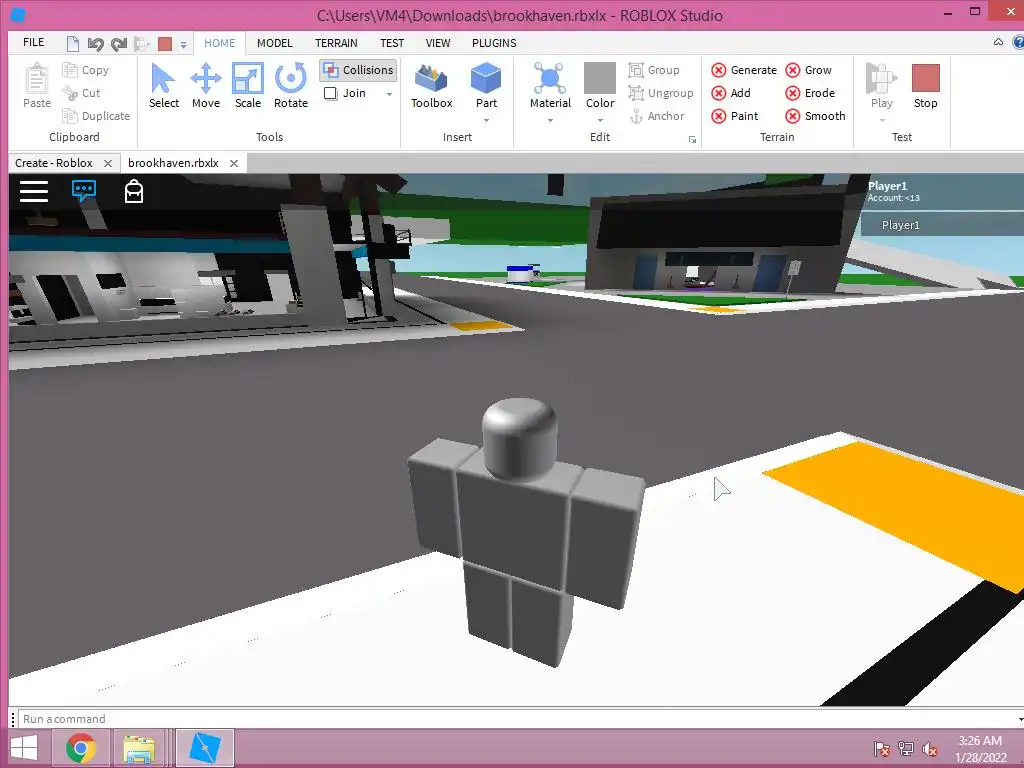1024x768 pixels.
Task: Switch to the TEST tab
Action: point(392,43)
